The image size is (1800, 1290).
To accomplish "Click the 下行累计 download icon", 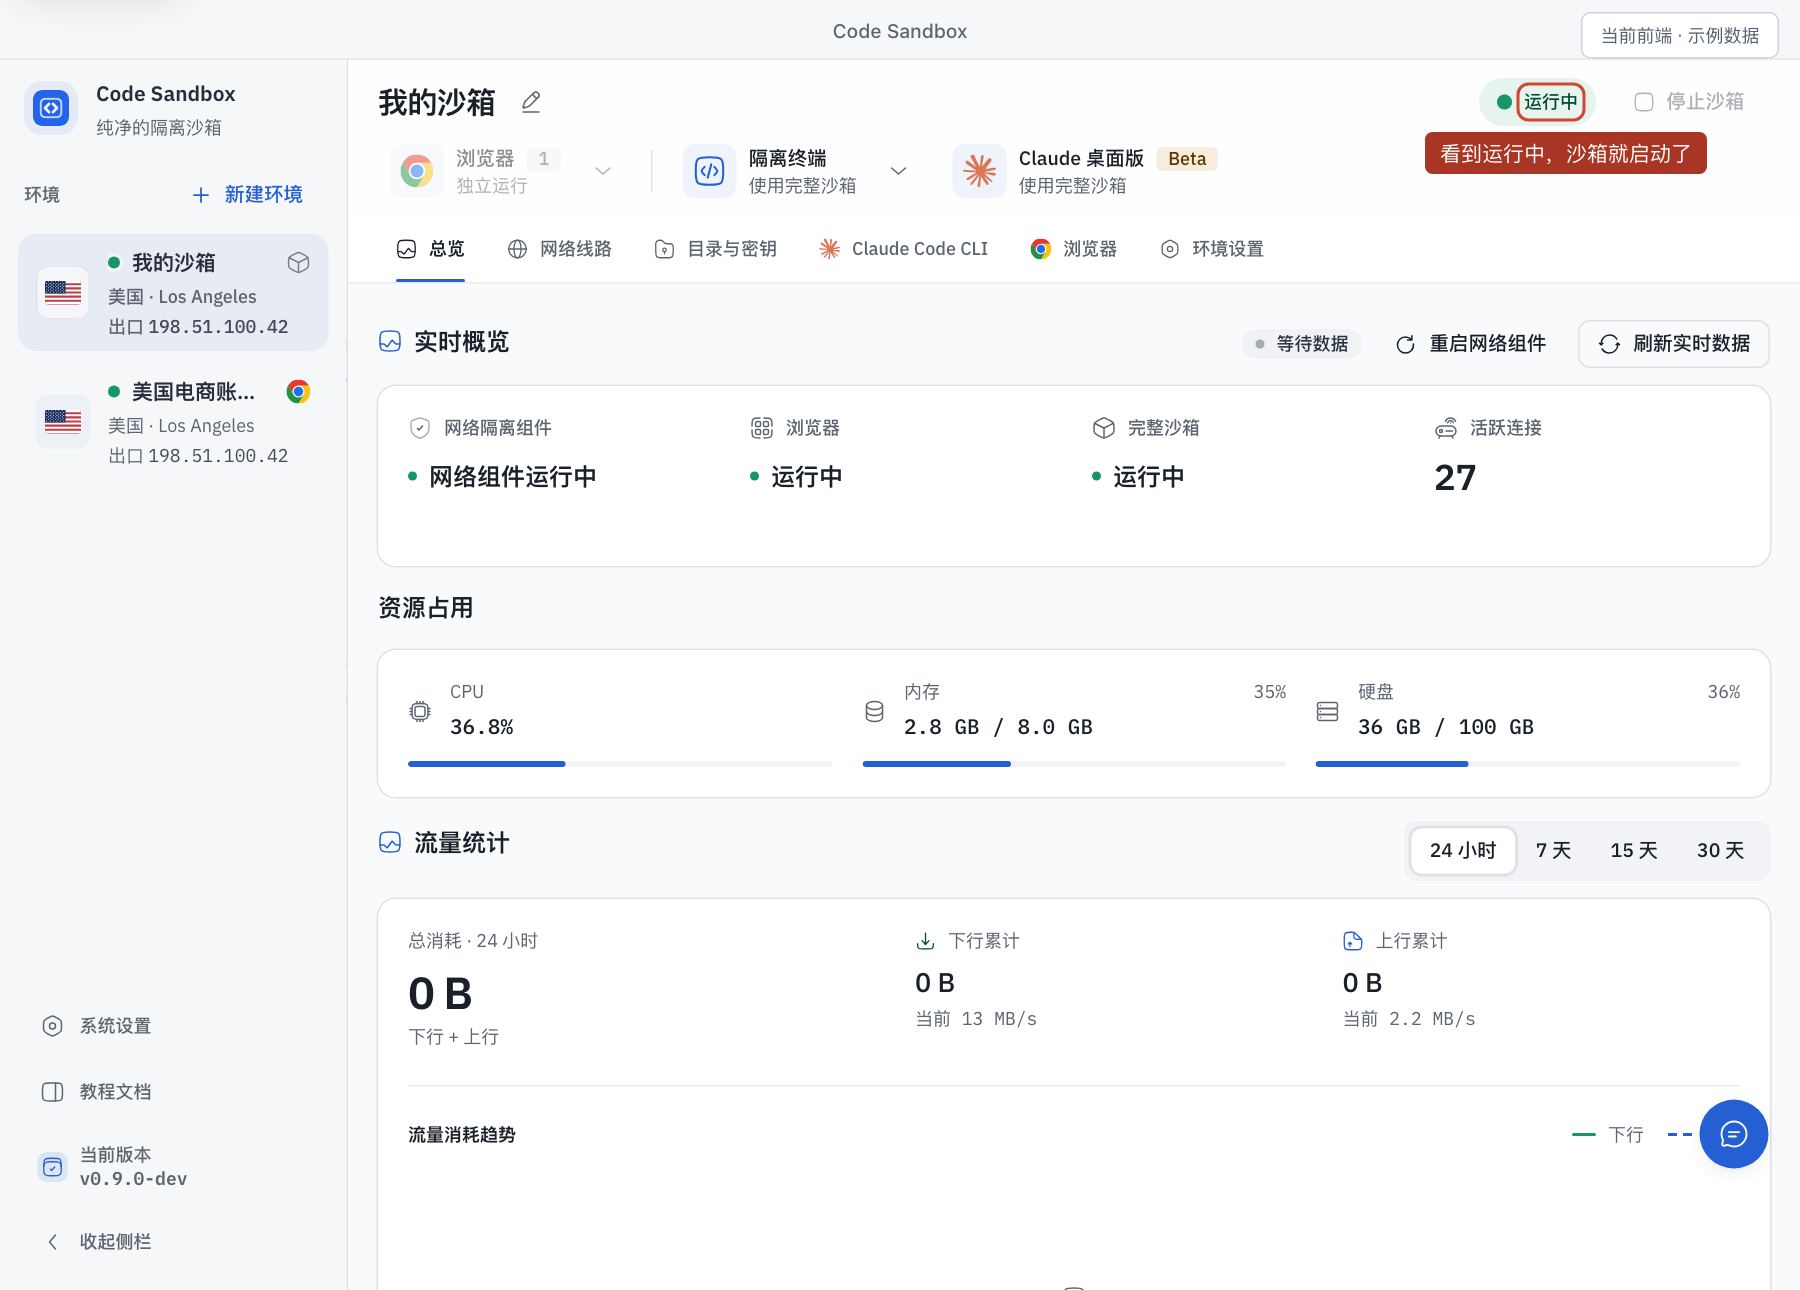I will pos(926,941).
